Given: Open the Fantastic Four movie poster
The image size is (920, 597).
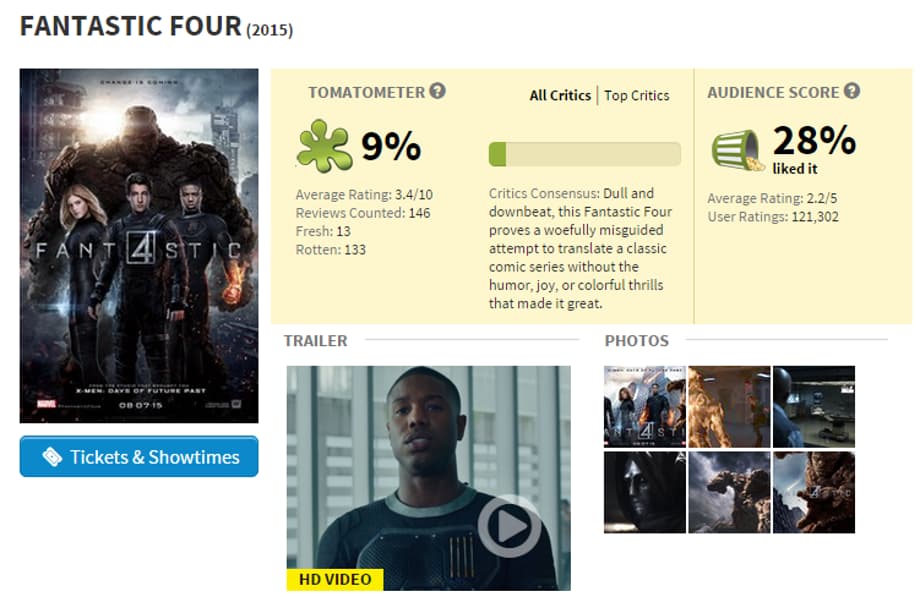Looking at the screenshot, I should coord(139,245).
